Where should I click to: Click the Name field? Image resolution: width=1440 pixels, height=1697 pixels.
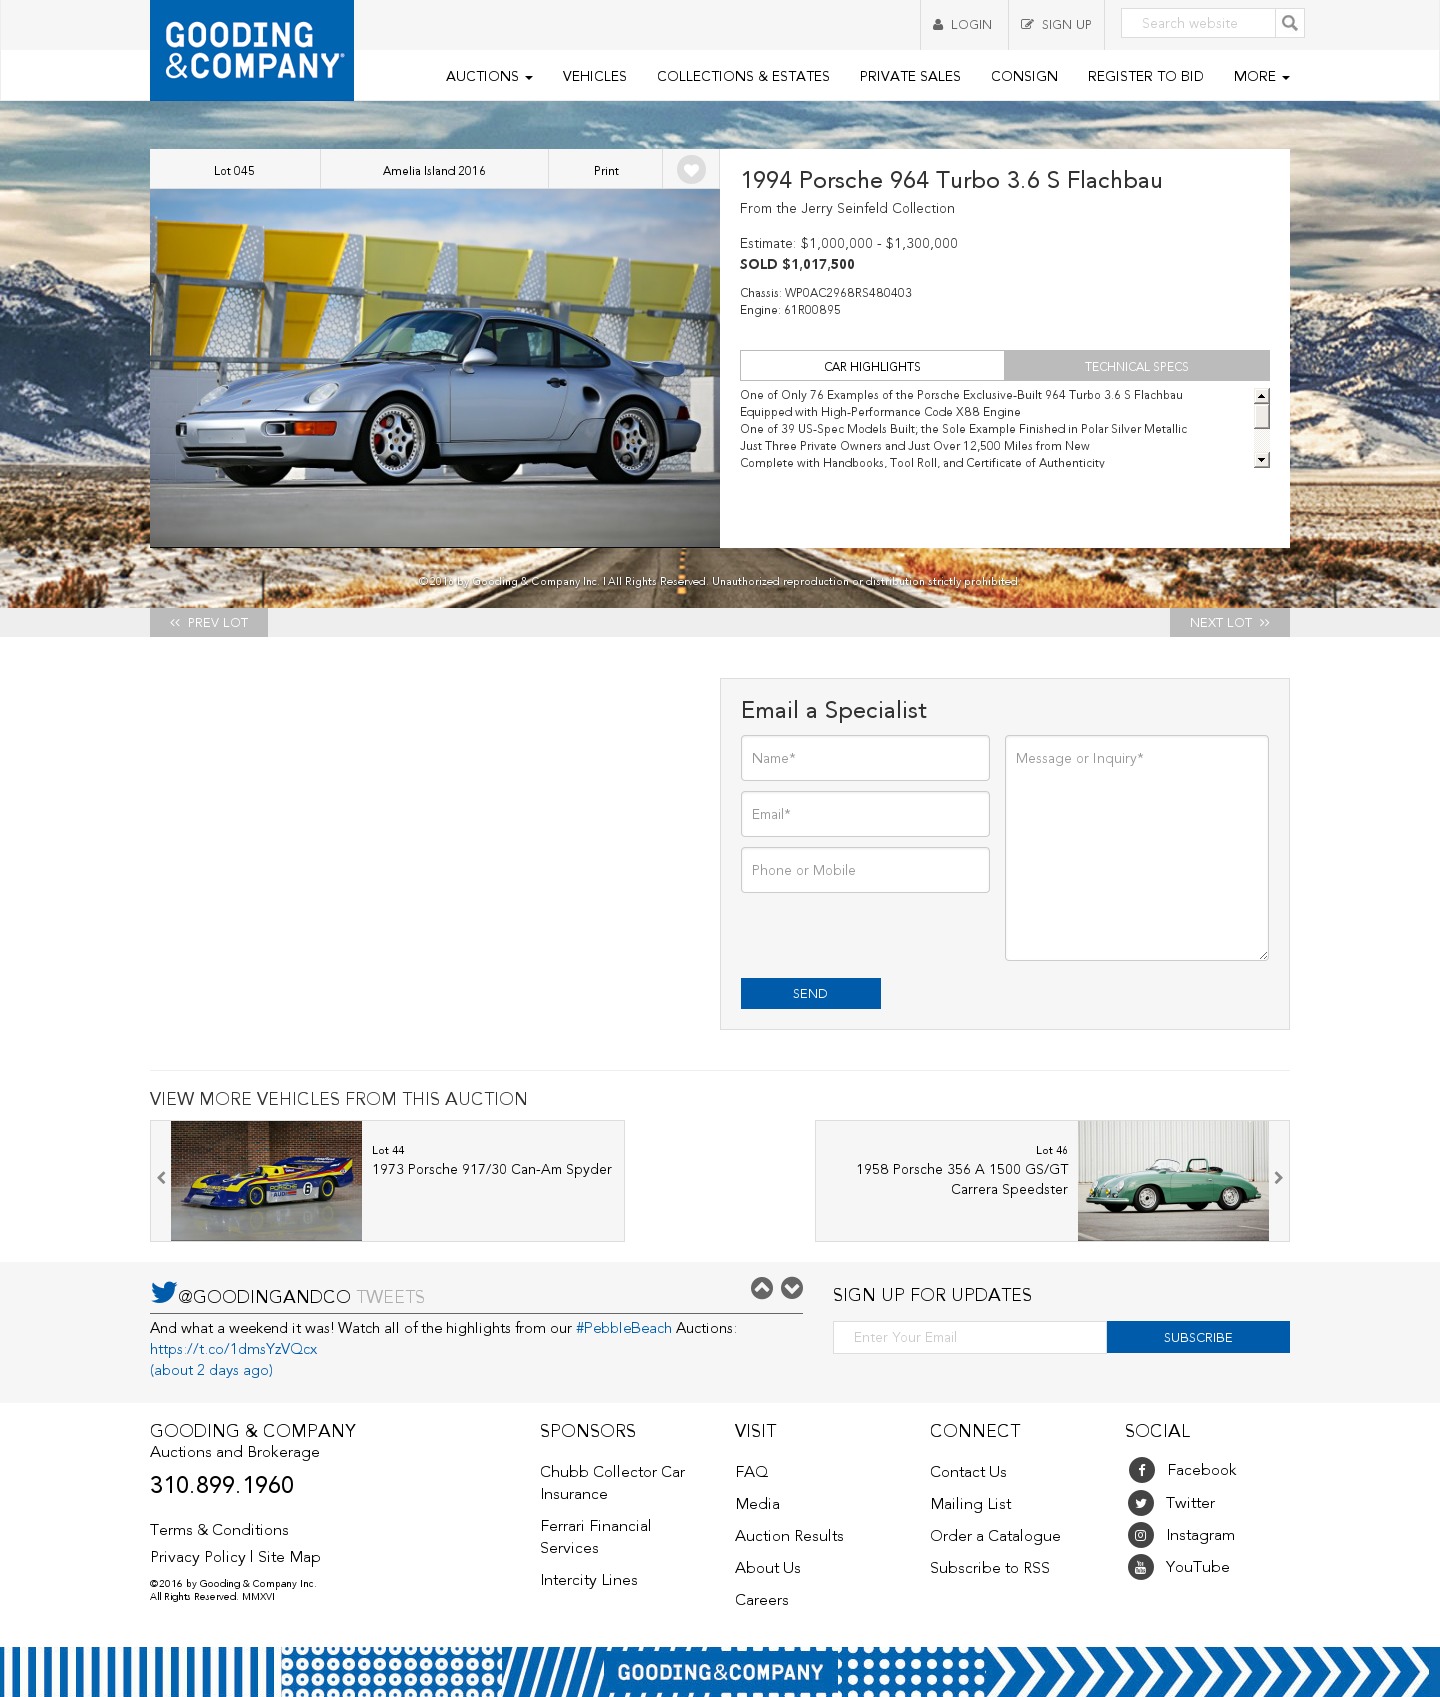(x=865, y=758)
